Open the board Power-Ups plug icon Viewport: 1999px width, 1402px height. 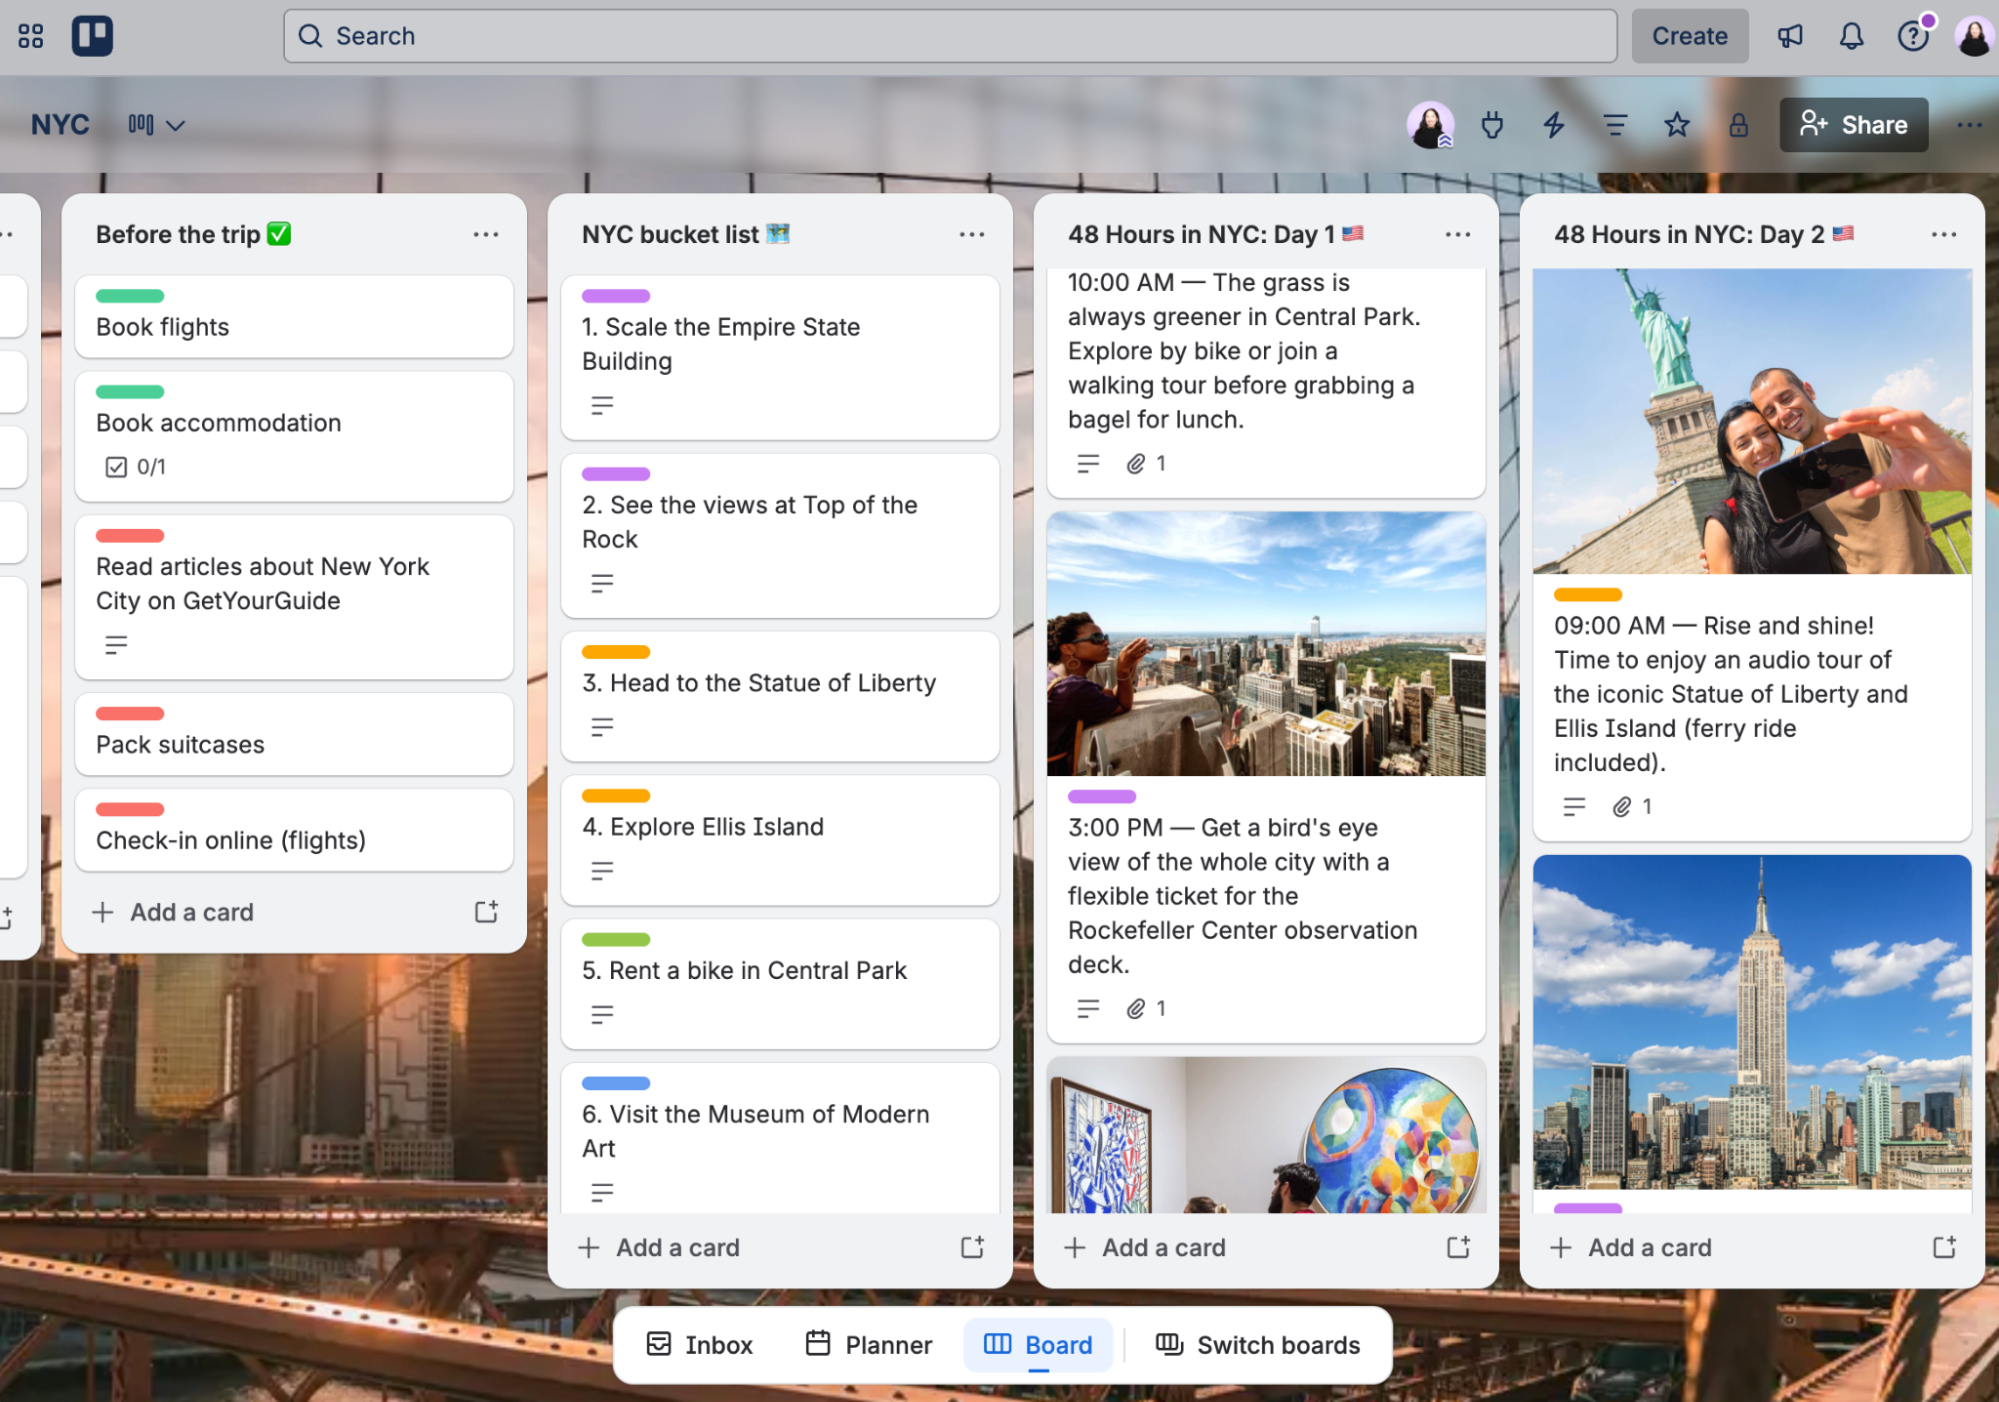[1492, 124]
